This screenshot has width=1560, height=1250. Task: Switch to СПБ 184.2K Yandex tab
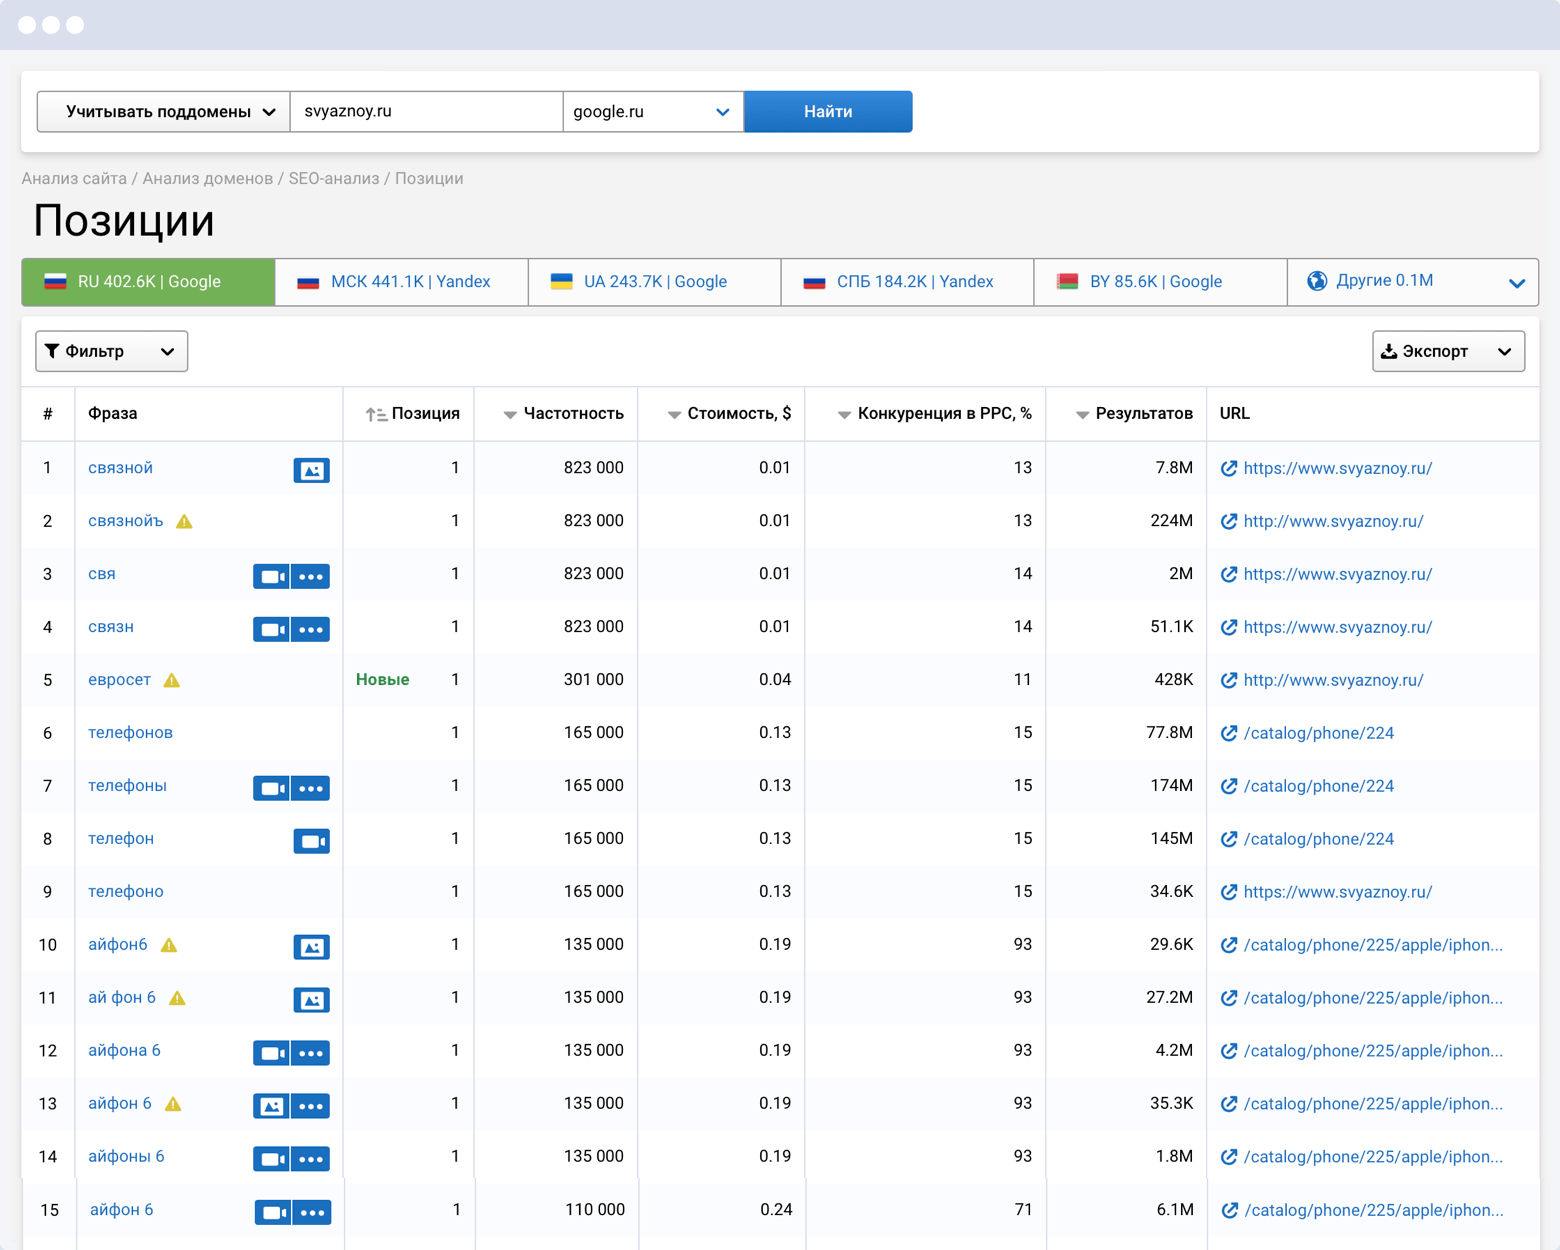(907, 282)
